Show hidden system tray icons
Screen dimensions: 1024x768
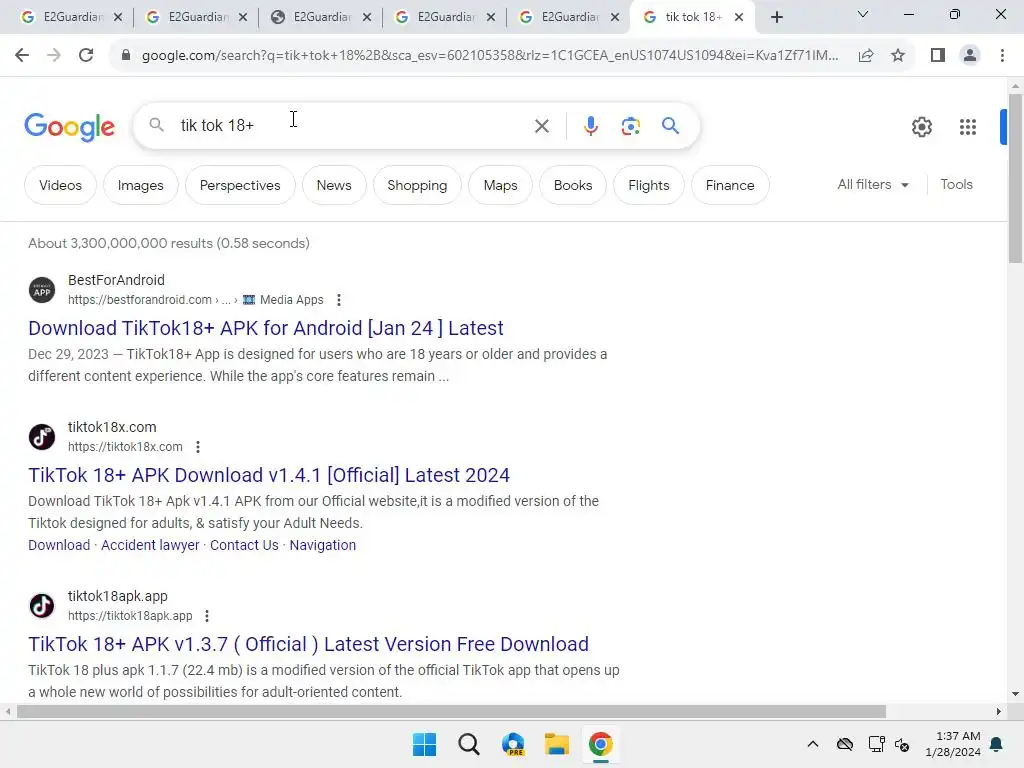coord(812,744)
